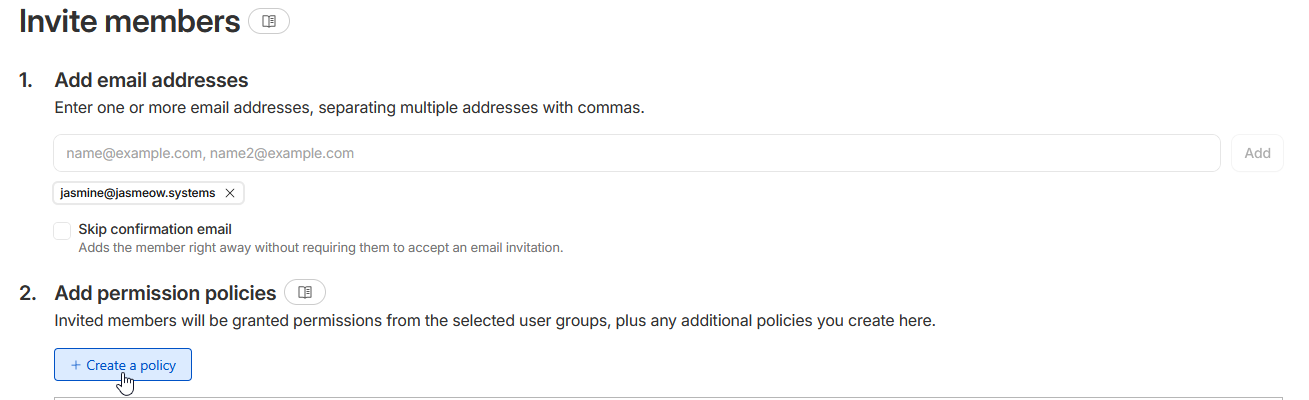Open the documentation icon beside Invite members heading
Screen dimensions: 1309x400
click(269, 21)
